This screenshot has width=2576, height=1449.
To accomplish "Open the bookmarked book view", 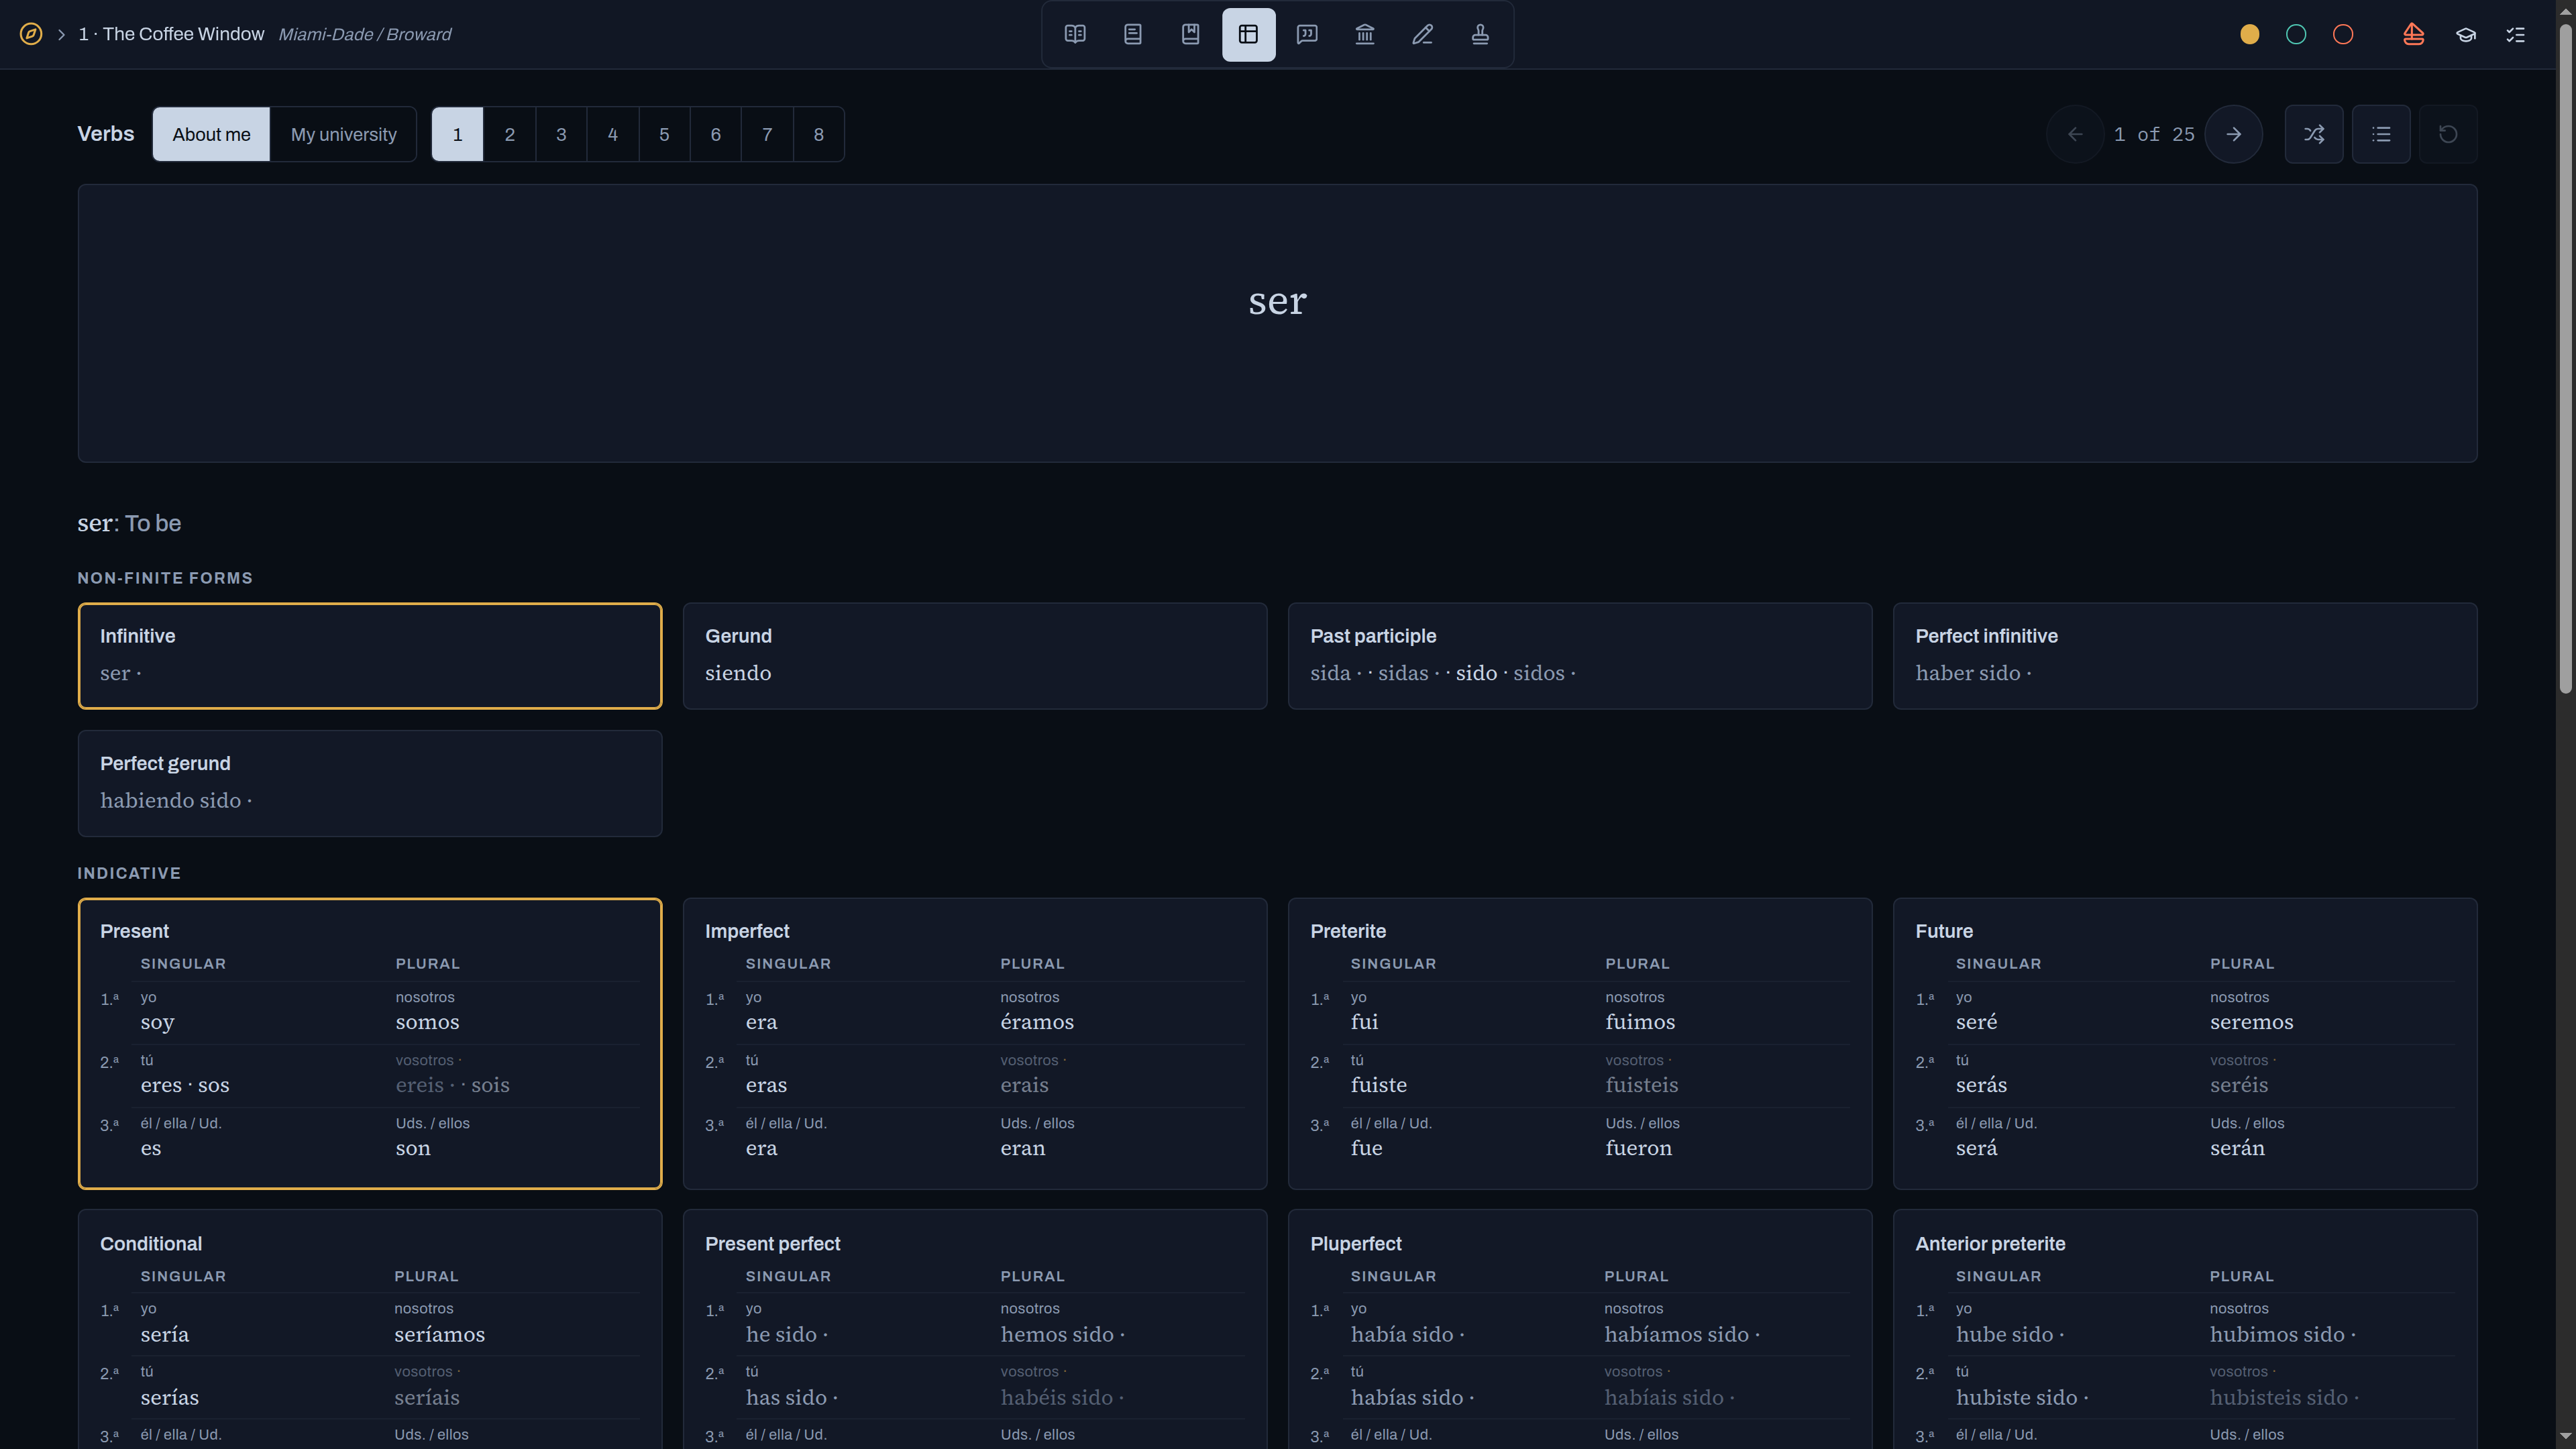I will click(1191, 34).
